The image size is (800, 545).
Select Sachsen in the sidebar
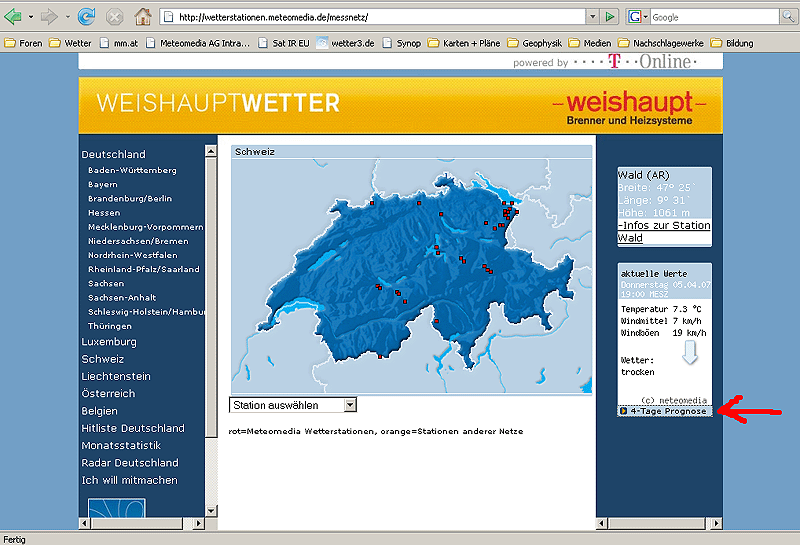[106, 284]
